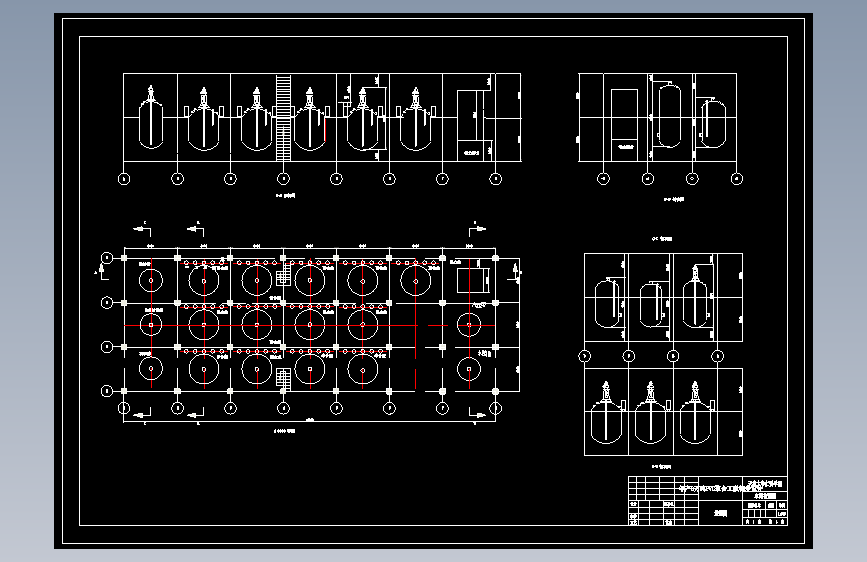Click the caption text beneath the floor plan view
Viewport: 867px width, 562px height.
click(x=285, y=431)
